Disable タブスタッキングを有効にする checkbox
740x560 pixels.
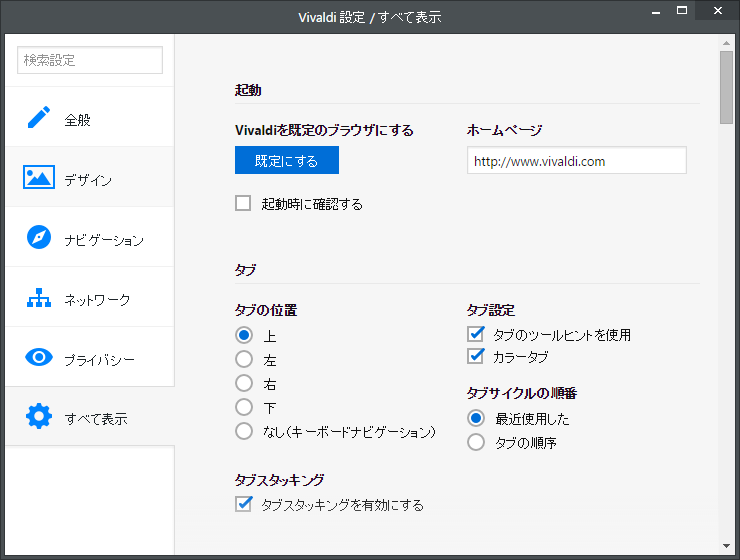[x=243, y=504]
